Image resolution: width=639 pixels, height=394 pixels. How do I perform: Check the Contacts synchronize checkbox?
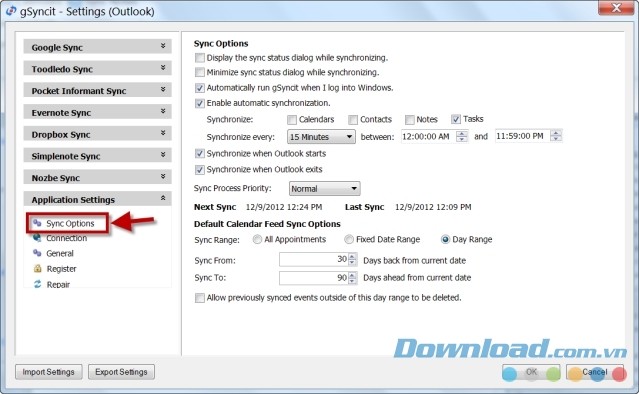[353, 119]
